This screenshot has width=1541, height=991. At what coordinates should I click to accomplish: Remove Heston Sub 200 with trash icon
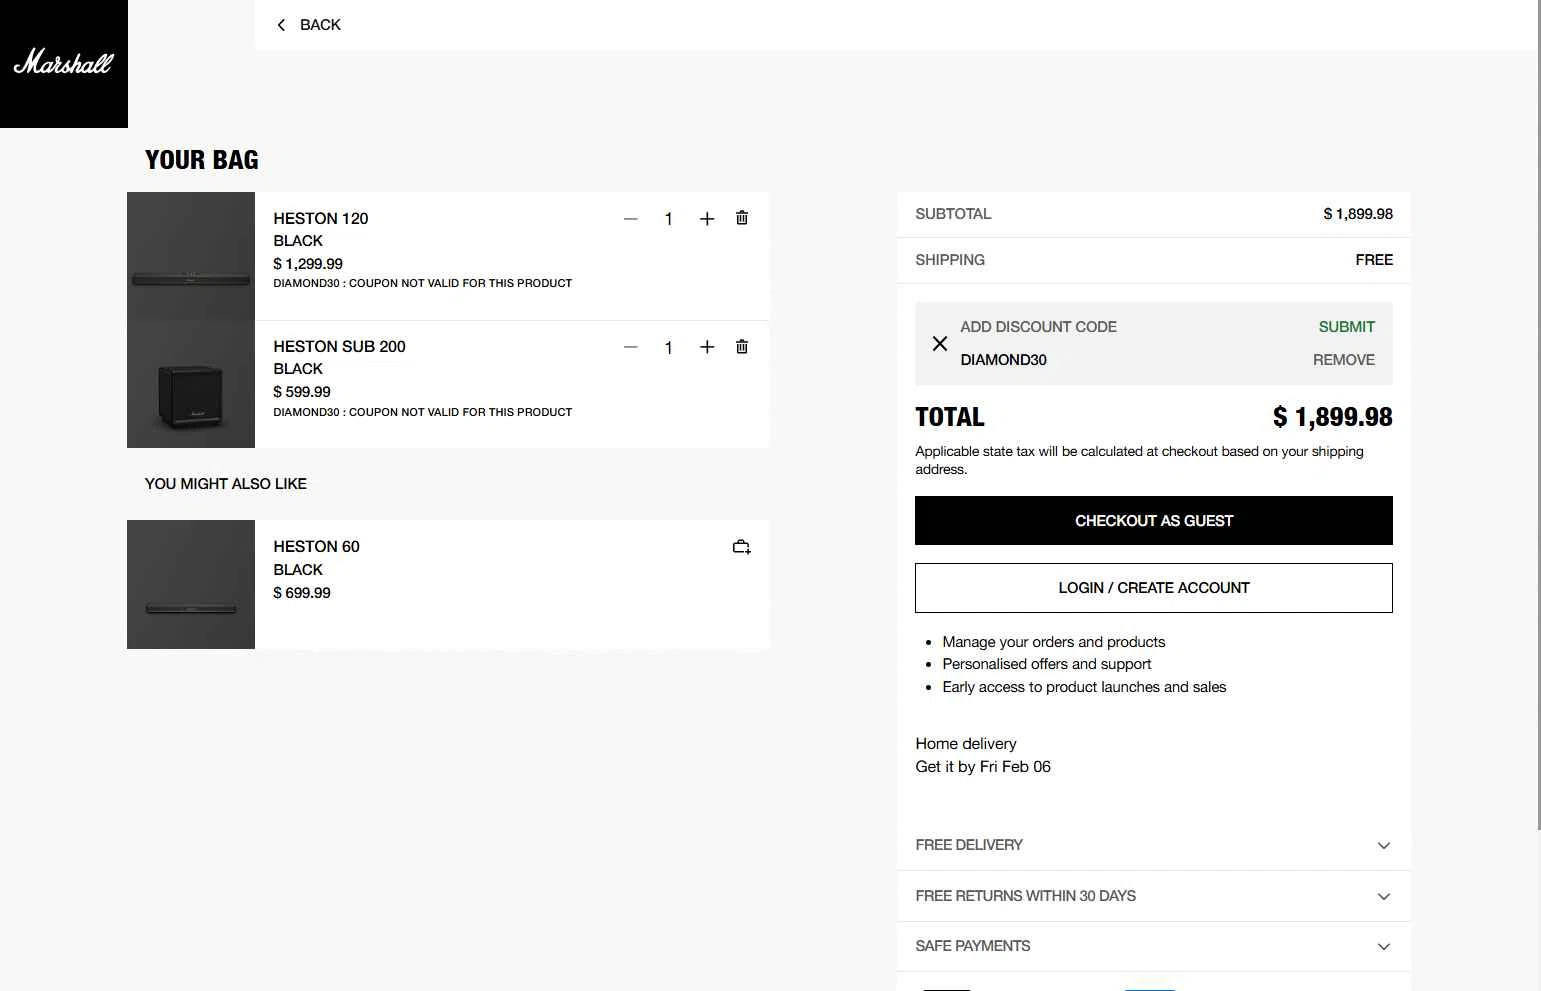coord(742,347)
